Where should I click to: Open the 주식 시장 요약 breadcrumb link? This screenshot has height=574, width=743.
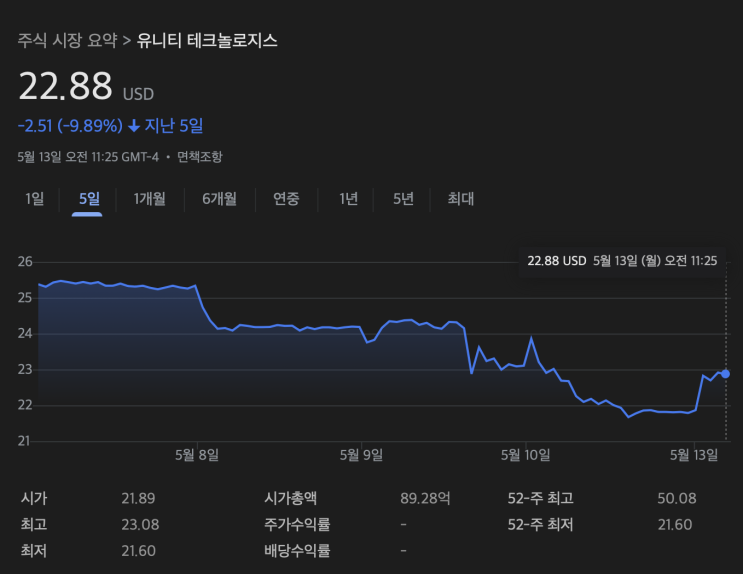[x=67, y=40]
